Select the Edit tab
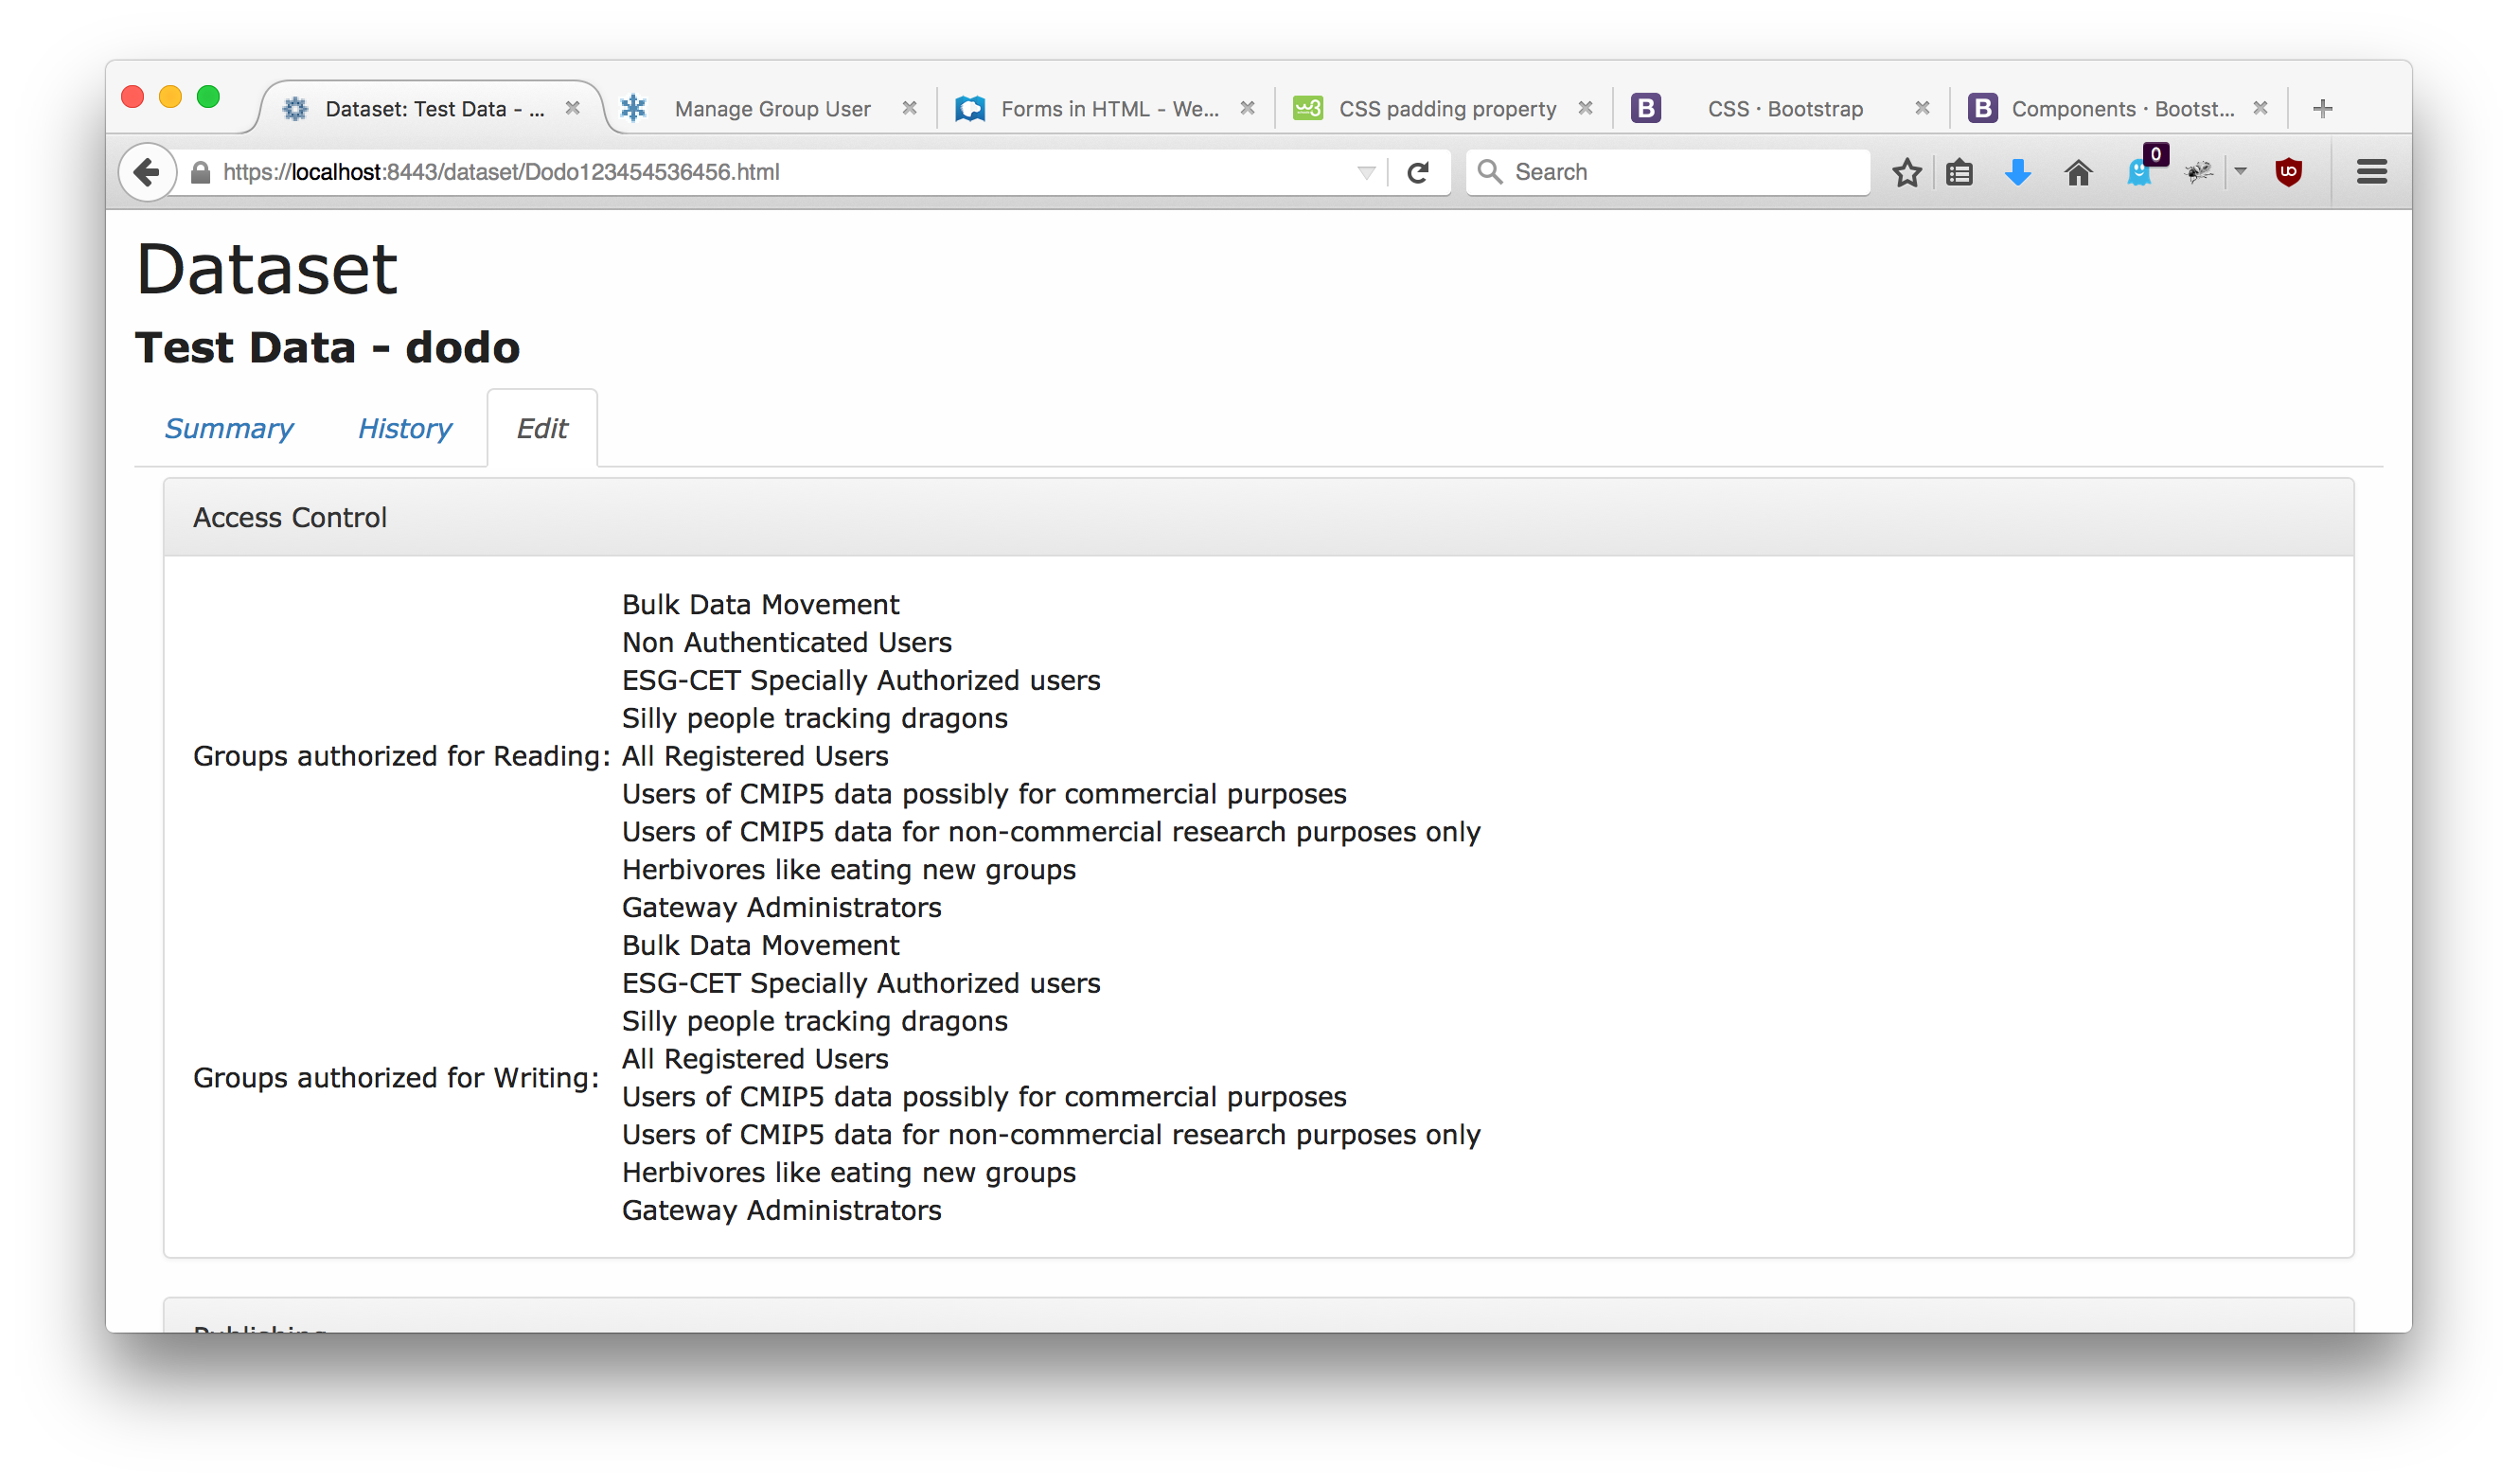Image resolution: width=2518 pixels, height=1484 pixels. point(542,428)
